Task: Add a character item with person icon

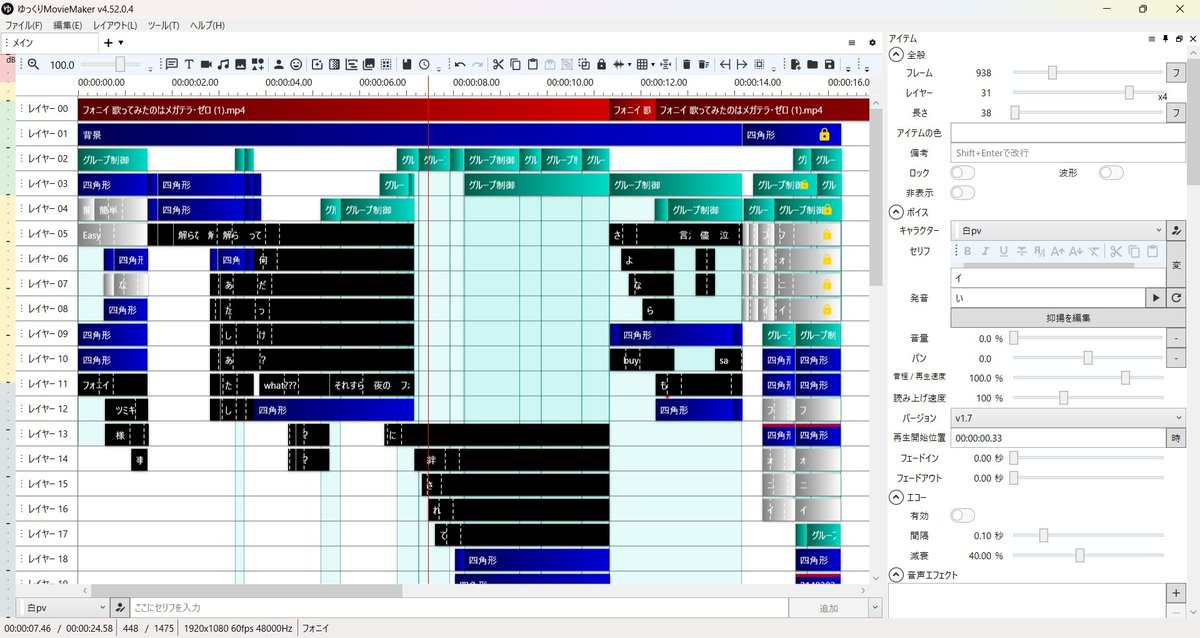Action: 279,64
